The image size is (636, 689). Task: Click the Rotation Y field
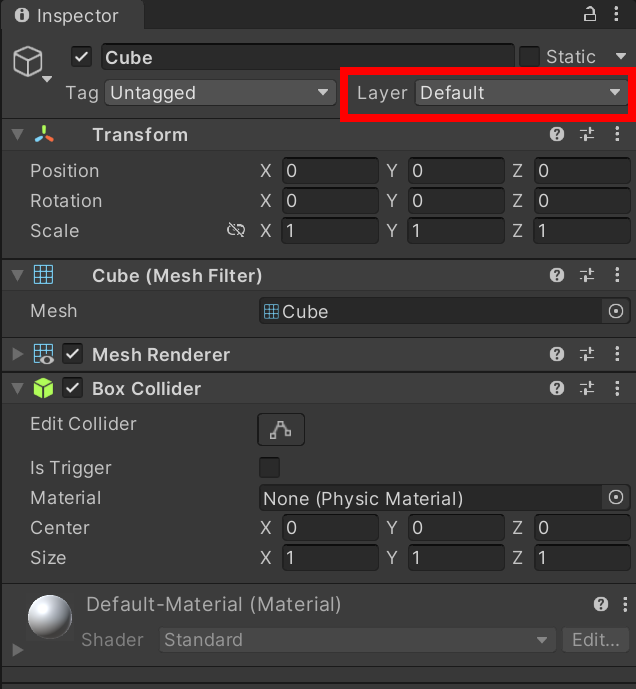coord(456,200)
